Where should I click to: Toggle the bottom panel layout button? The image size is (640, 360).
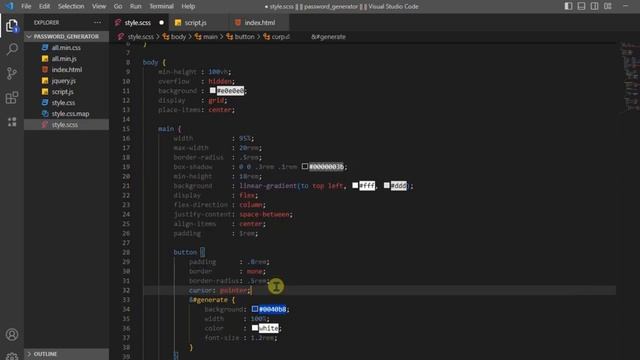pyautogui.click(x=581, y=6)
